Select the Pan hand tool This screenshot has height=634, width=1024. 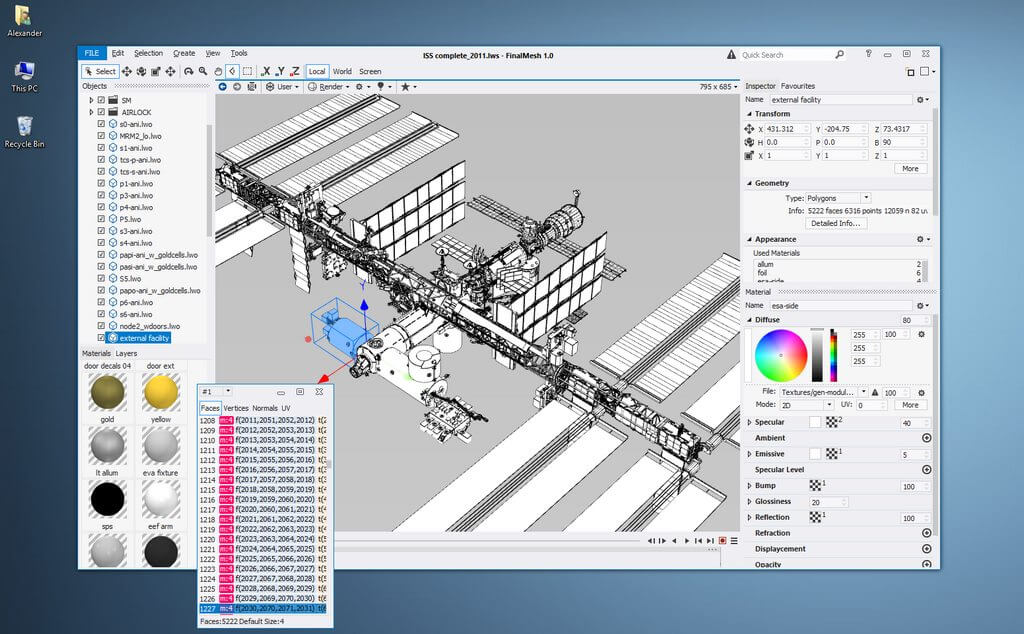click(x=217, y=71)
